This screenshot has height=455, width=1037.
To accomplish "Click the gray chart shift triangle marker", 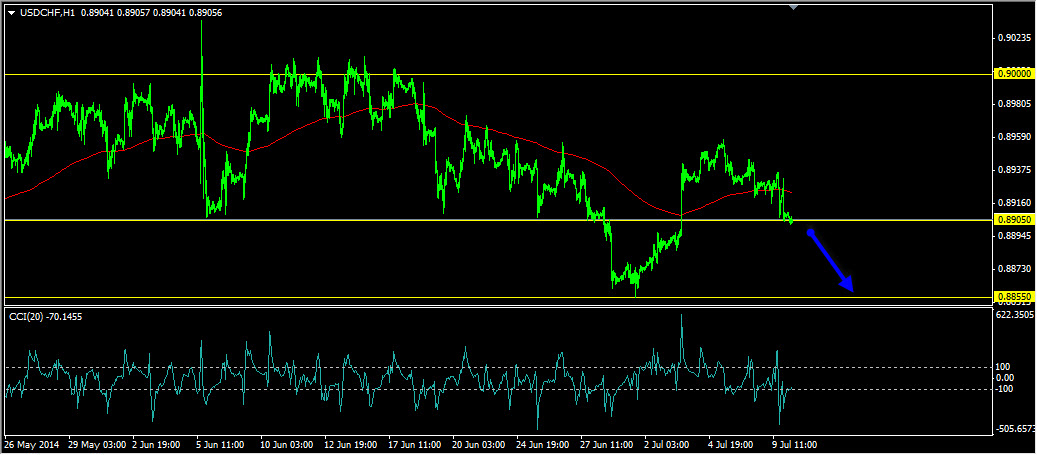I will click(794, 7).
